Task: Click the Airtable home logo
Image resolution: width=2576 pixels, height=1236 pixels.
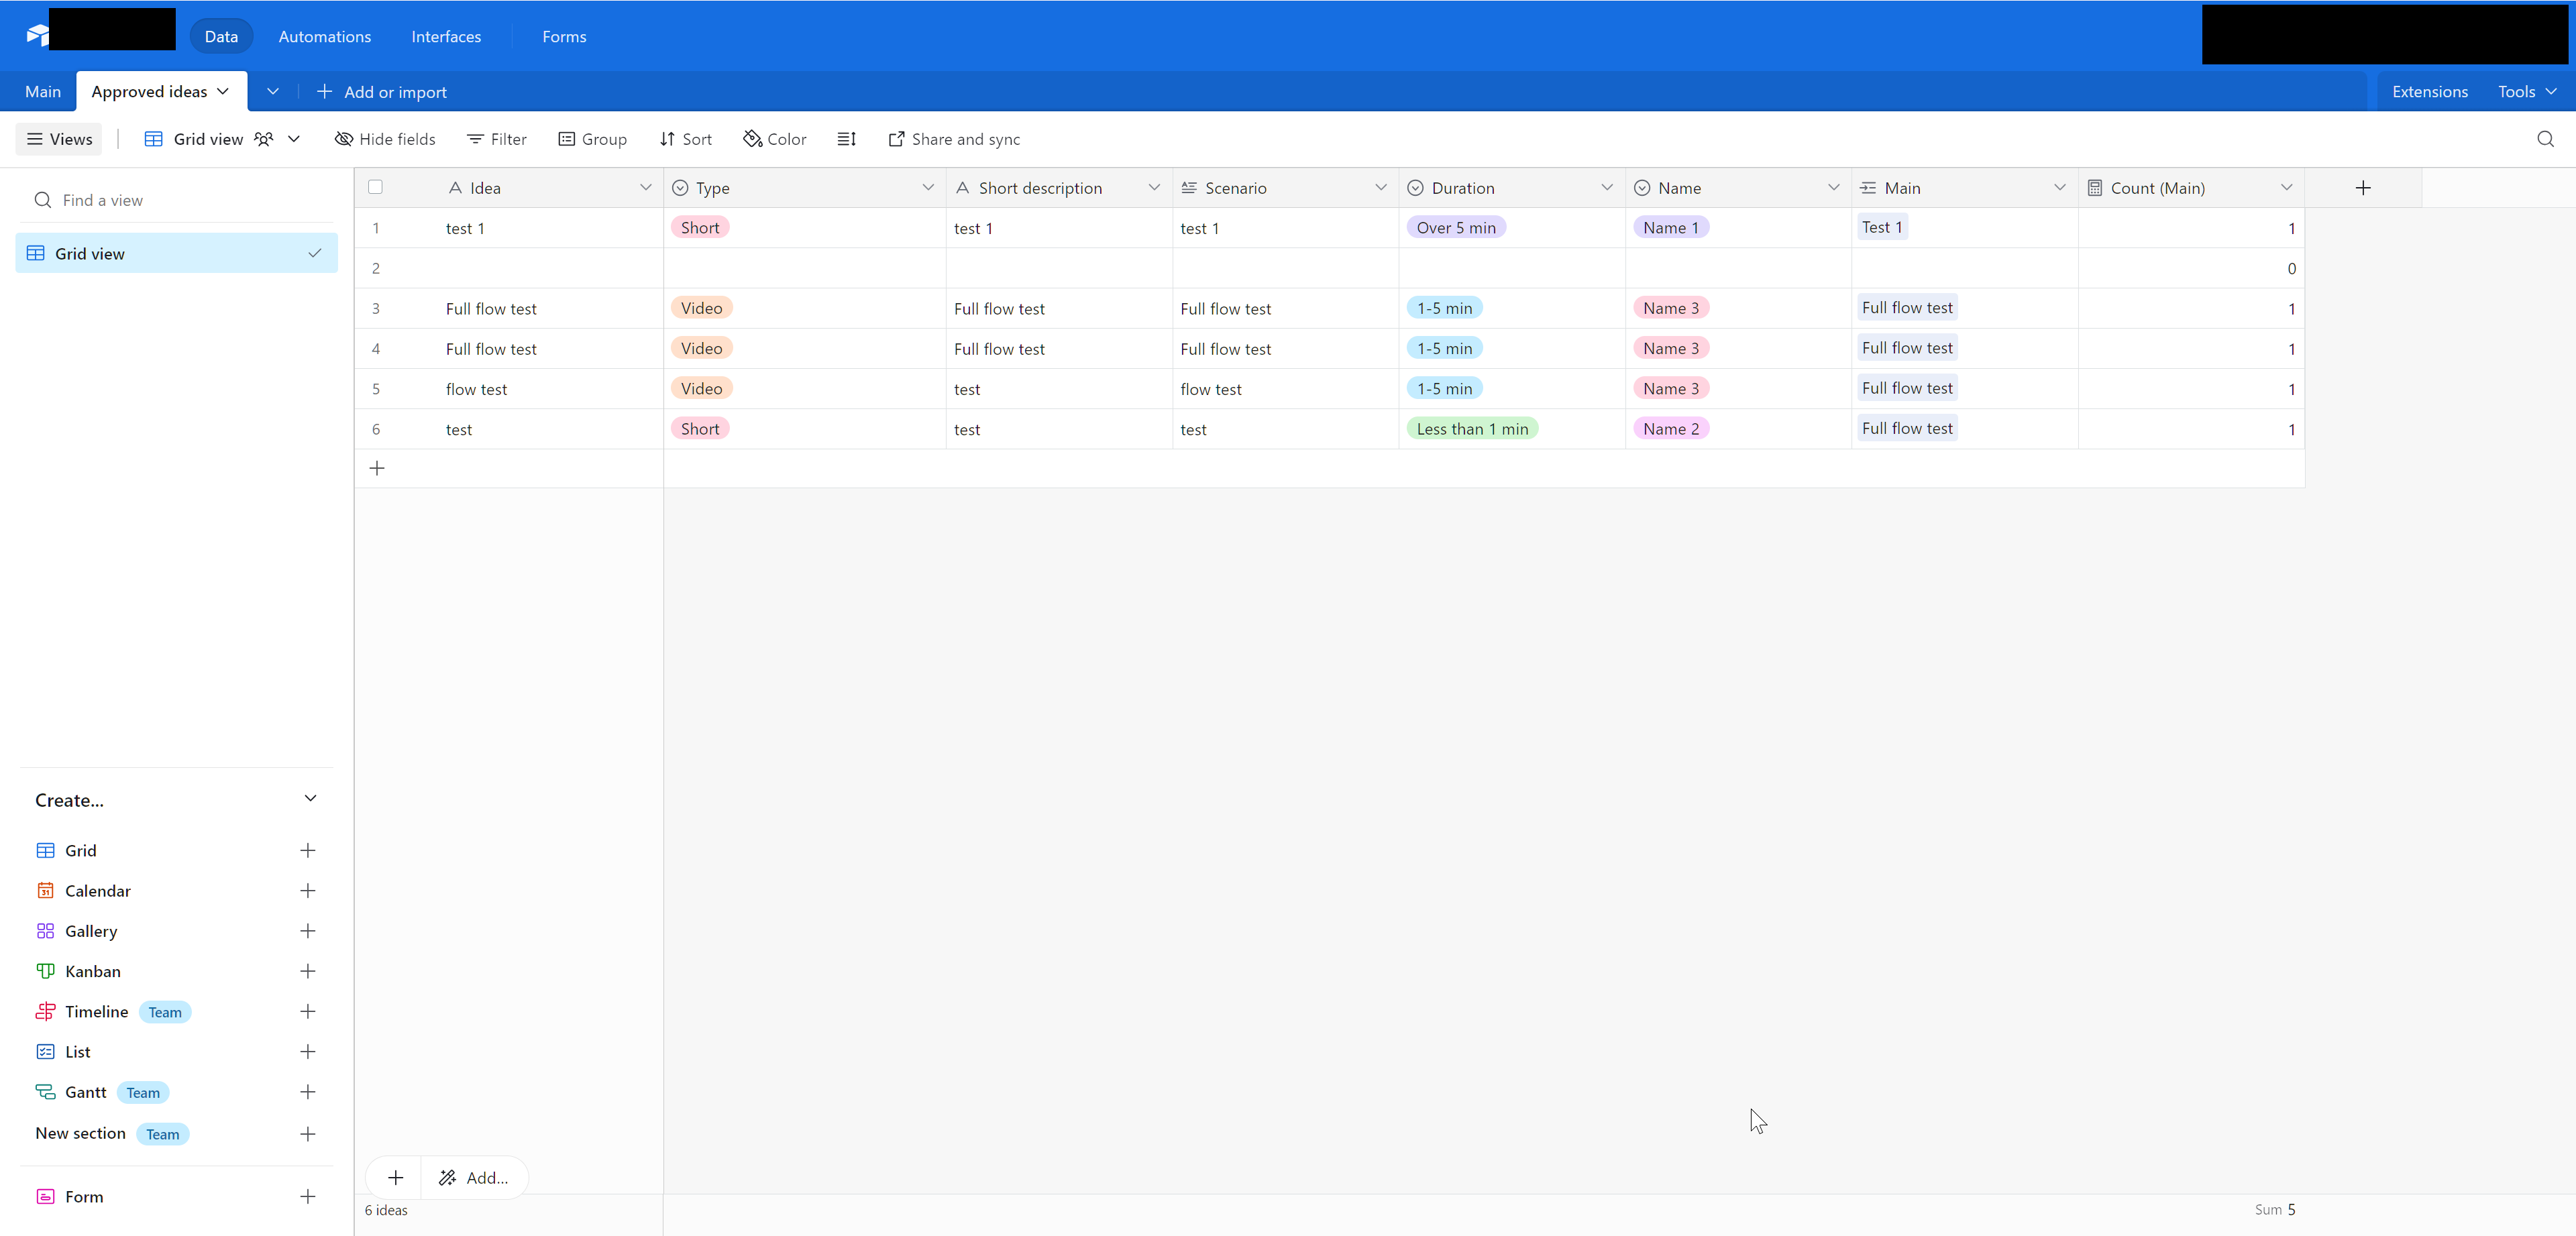Action: [36, 36]
